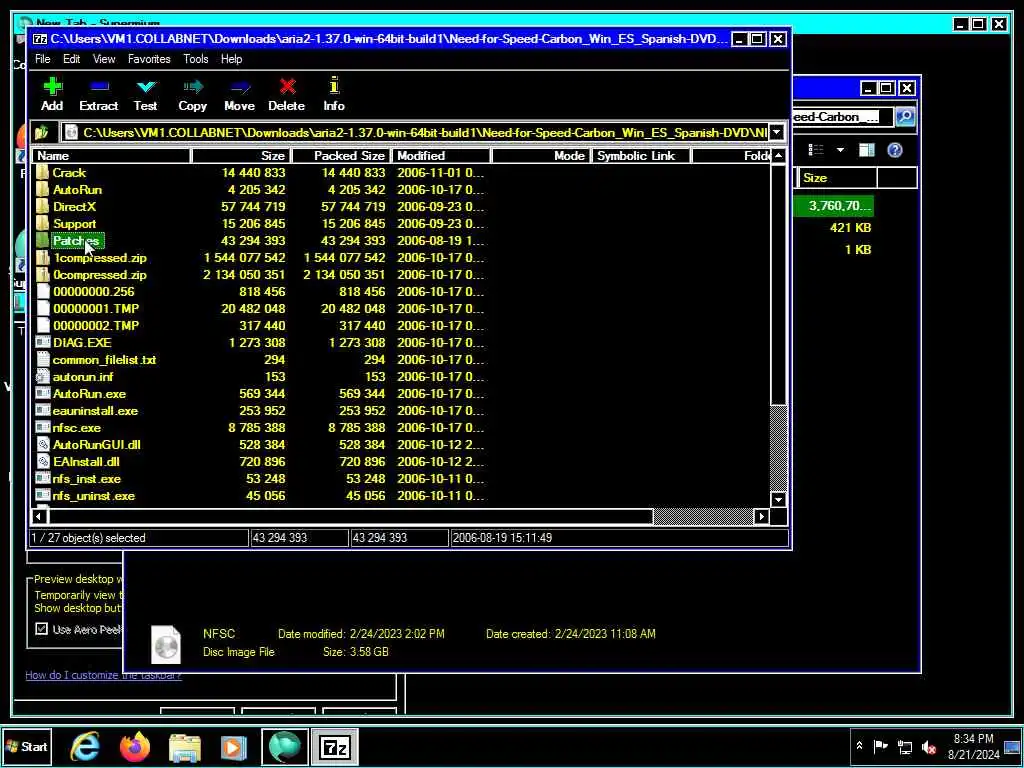The image size is (1024, 768).
Task: Open the view options dropdown arrow in Explorer
Action: coord(840,150)
